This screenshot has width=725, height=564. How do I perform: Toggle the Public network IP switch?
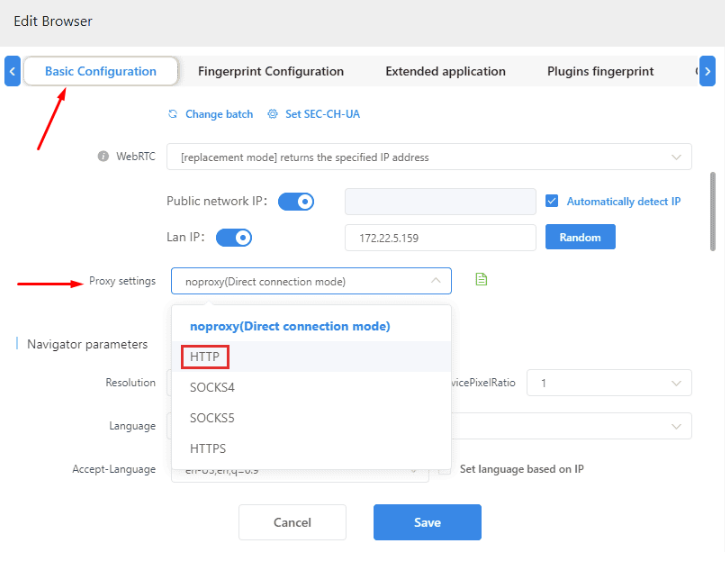pos(296,201)
